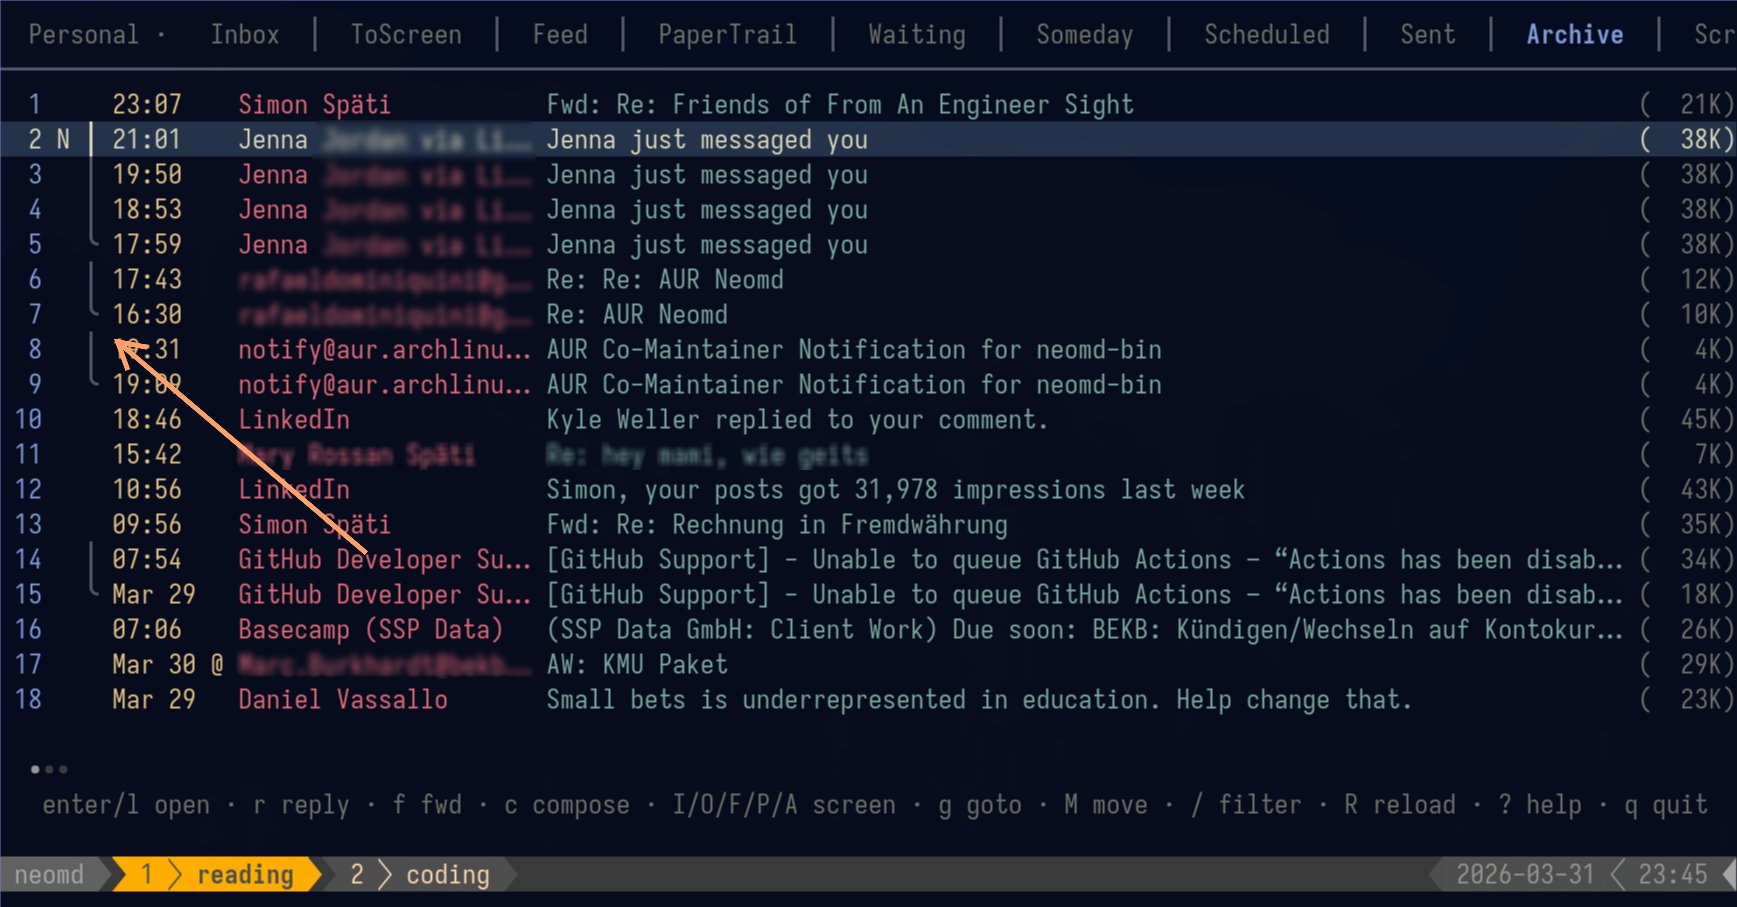Open Daniel Vassallo Small bets email
This screenshot has height=907, width=1737.
pyautogui.click(x=978, y=700)
